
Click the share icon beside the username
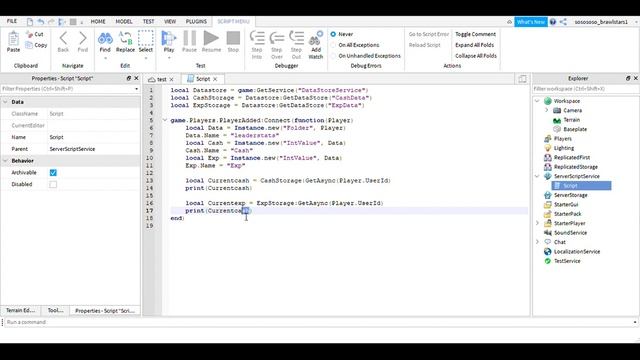563,22
